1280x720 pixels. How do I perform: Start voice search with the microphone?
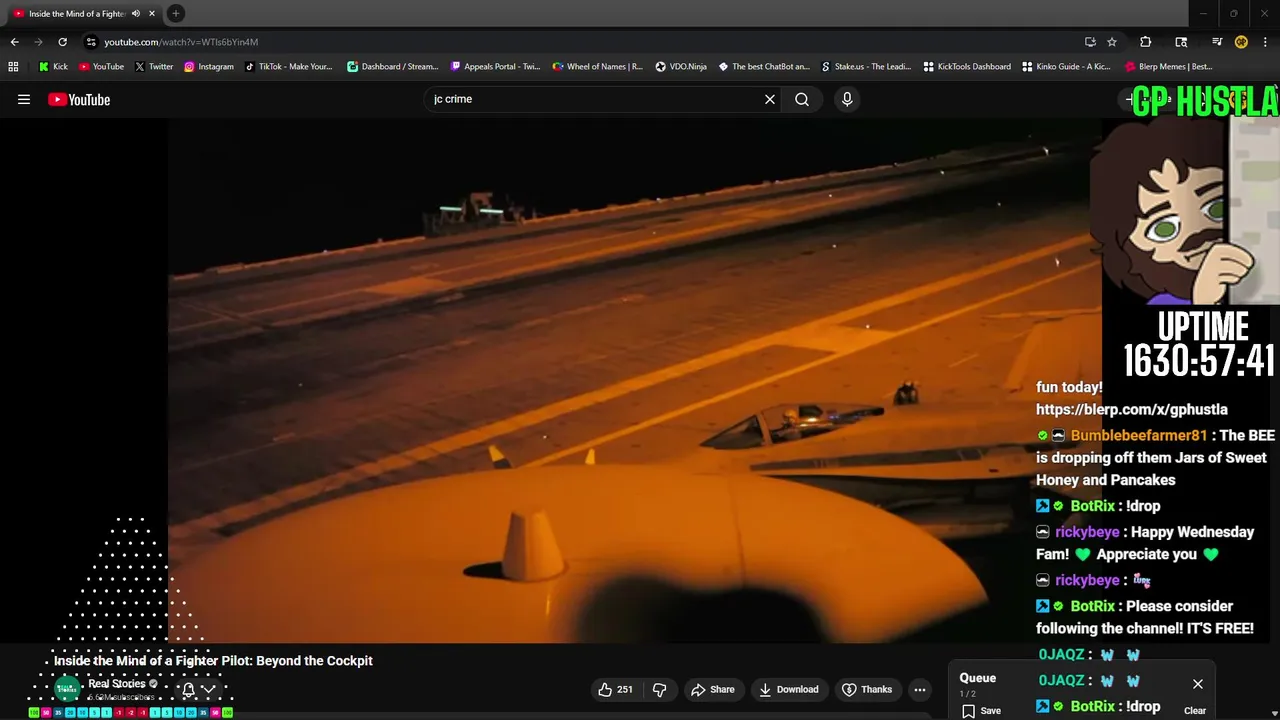click(x=847, y=99)
